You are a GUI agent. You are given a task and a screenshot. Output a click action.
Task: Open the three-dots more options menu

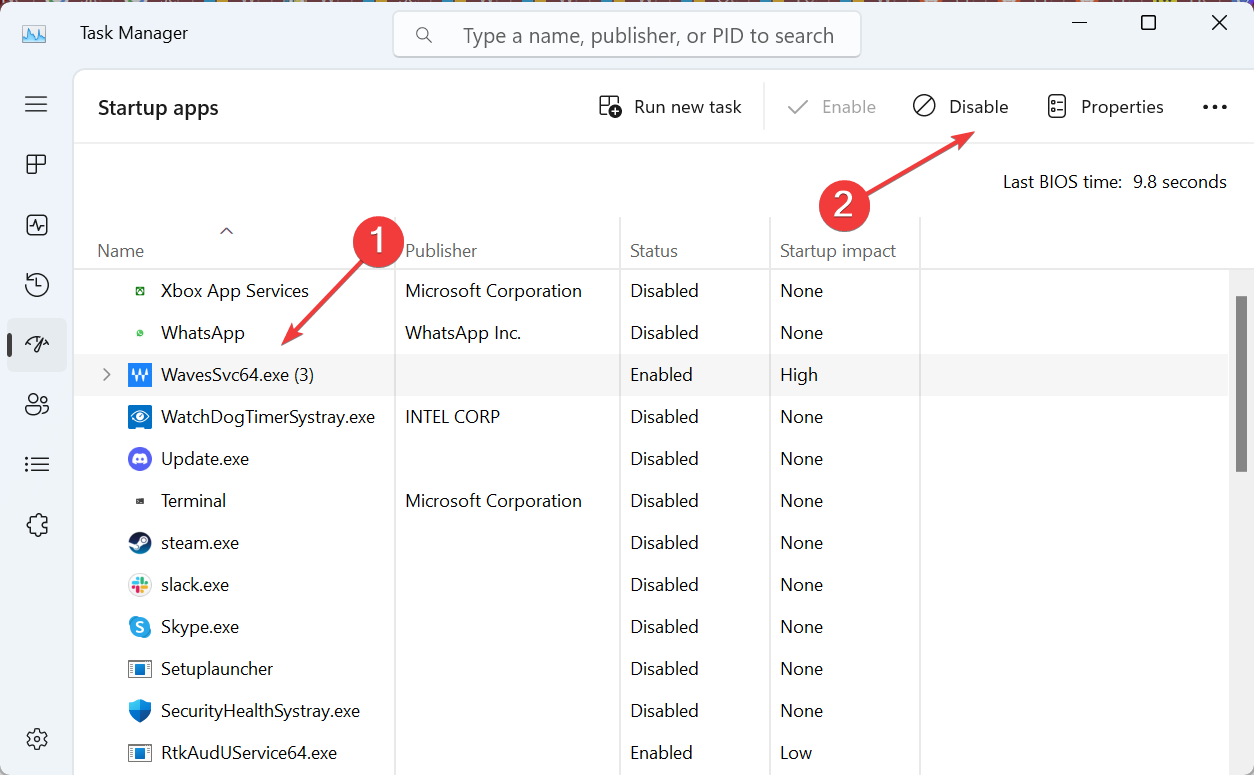(x=1214, y=107)
